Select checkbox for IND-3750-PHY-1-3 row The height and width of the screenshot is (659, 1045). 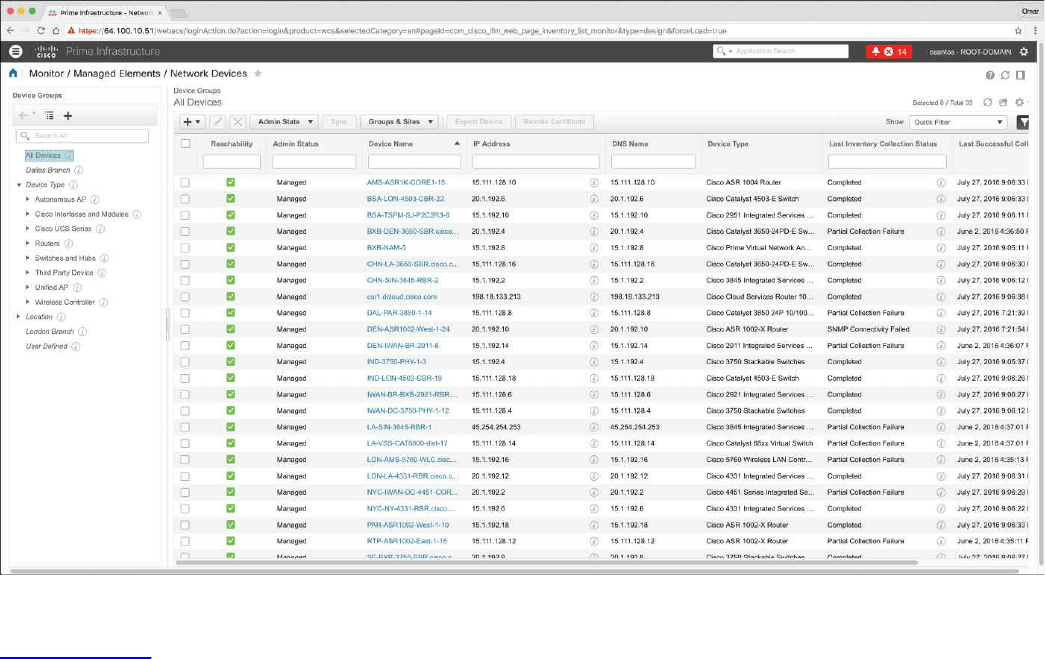(x=185, y=362)
